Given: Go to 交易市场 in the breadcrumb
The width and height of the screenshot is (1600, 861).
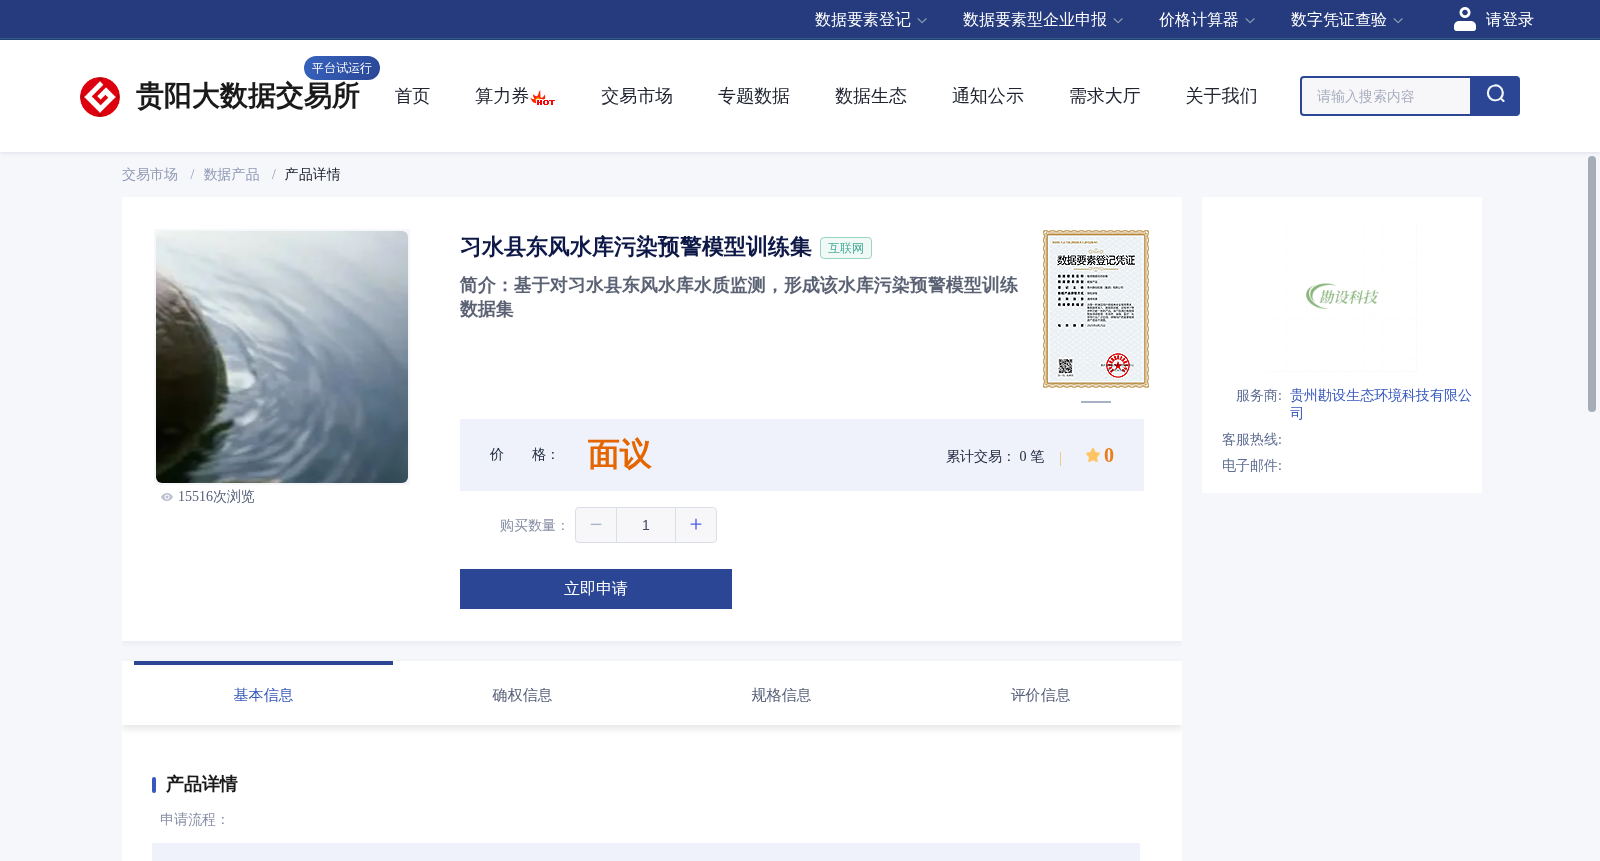Looking at the screenshot, I should tap(150, 175).
